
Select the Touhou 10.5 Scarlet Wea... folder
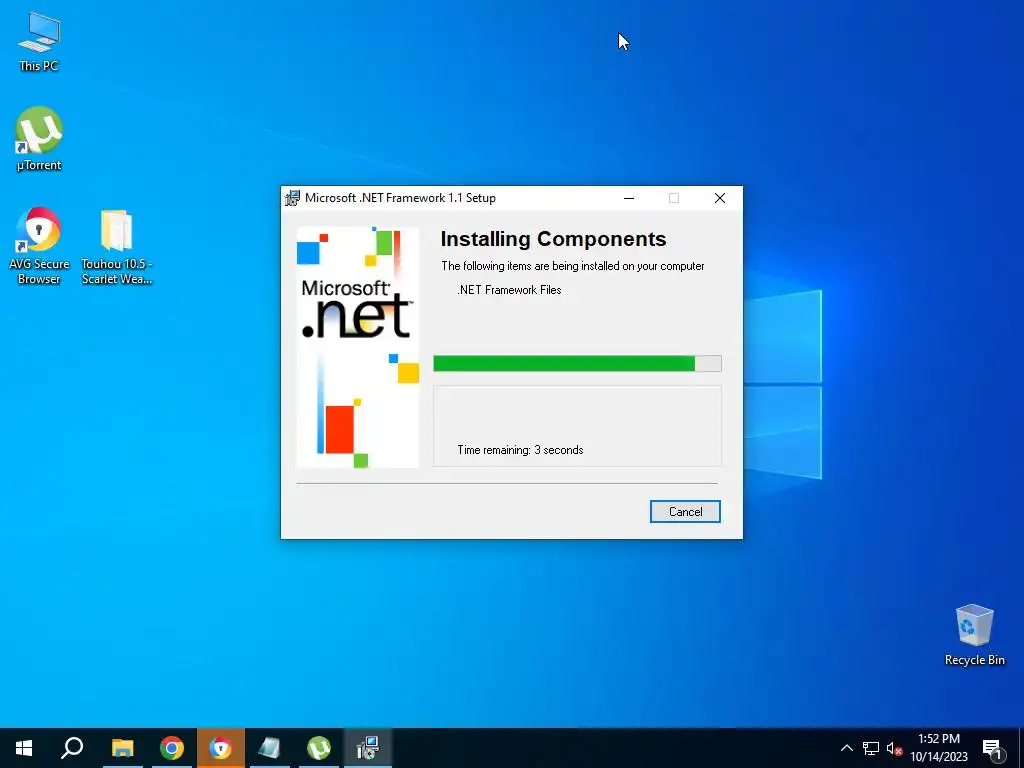pyautogui.click(x=116, y=246)
